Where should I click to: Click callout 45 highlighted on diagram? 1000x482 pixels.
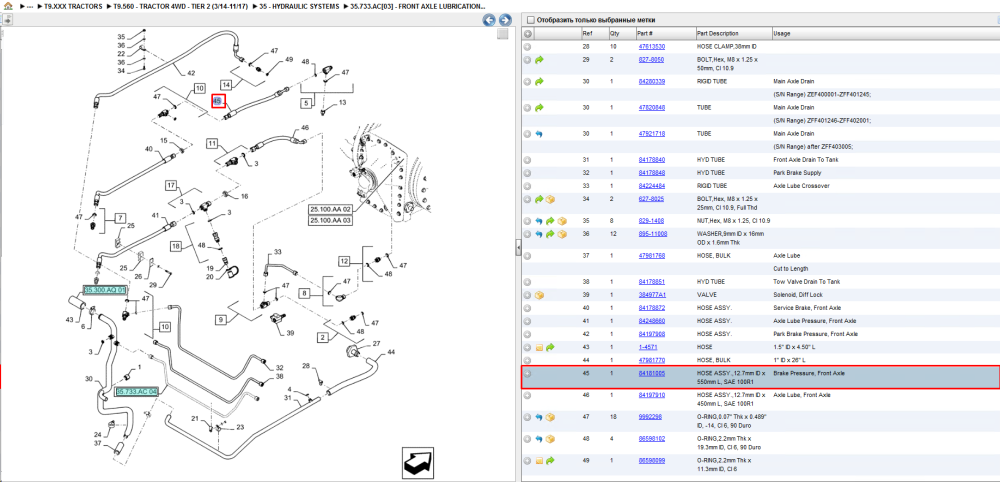[x=218, y=101]
